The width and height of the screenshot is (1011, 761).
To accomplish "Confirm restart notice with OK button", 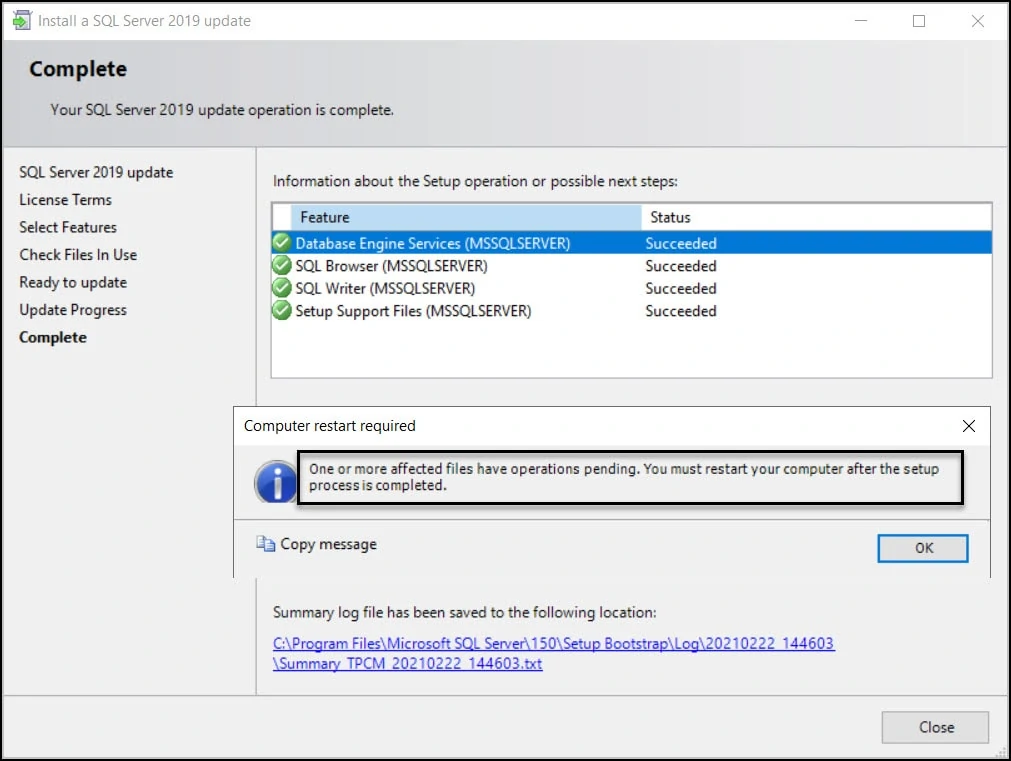I will click(923, 548).
